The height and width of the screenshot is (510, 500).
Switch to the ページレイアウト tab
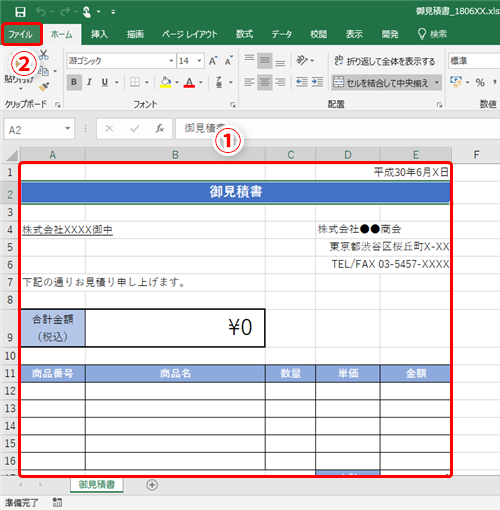pyautogui.click(x=190, y=34)
